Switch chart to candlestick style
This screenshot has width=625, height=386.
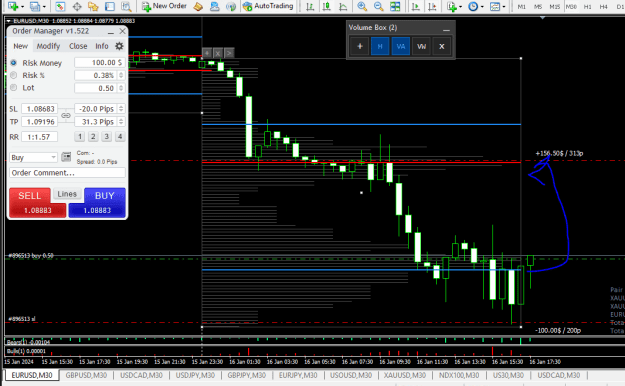tap(326, 6)
